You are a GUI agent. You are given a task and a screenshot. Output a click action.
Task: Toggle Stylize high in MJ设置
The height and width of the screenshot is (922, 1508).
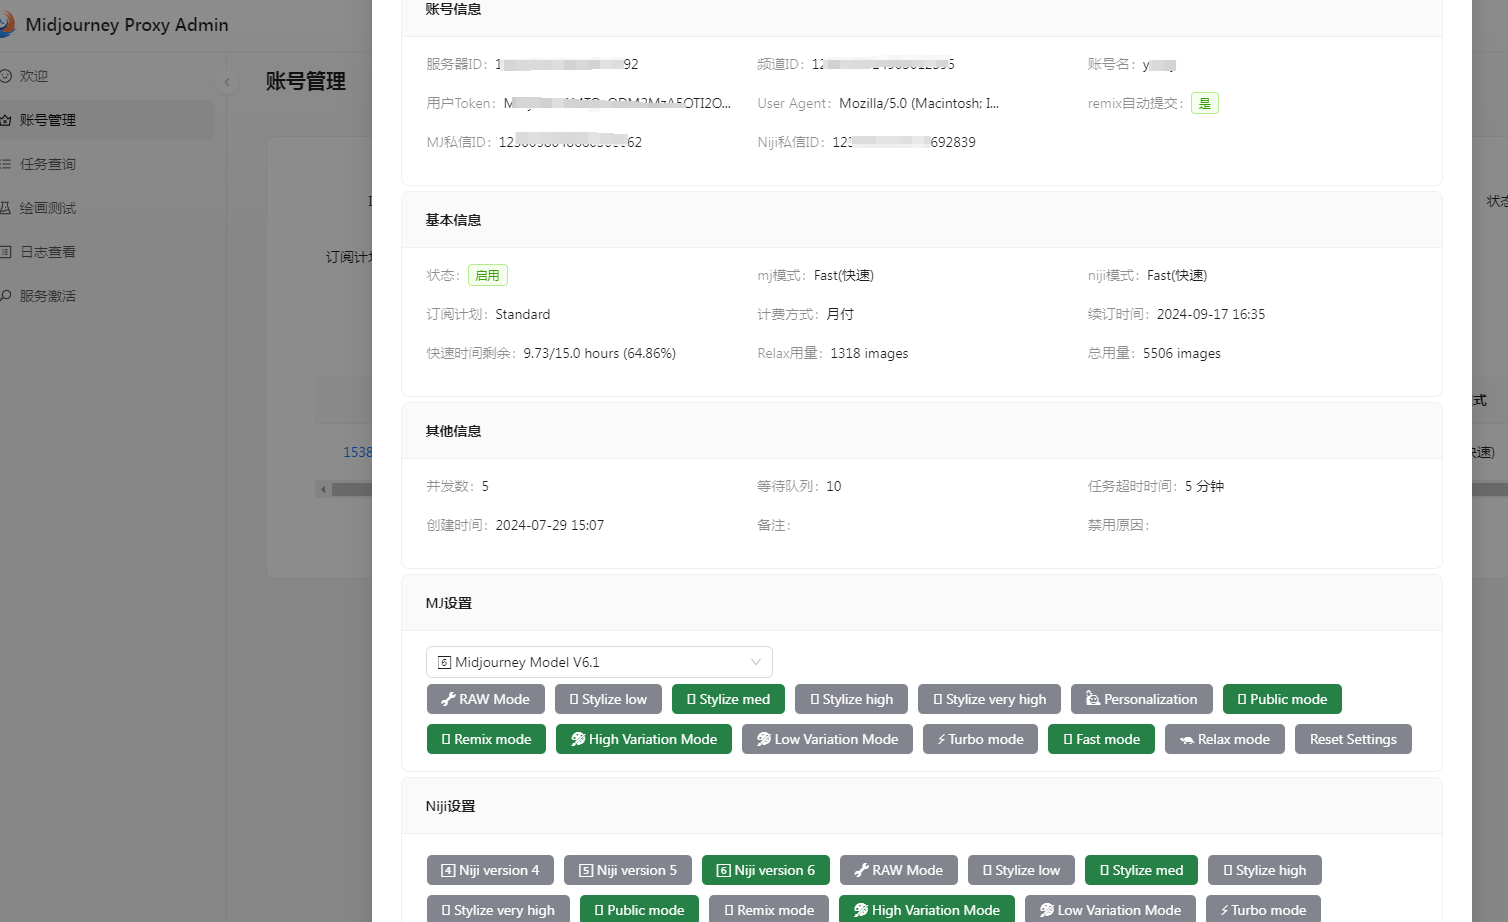pyautogui.click(x=852, y=699)
